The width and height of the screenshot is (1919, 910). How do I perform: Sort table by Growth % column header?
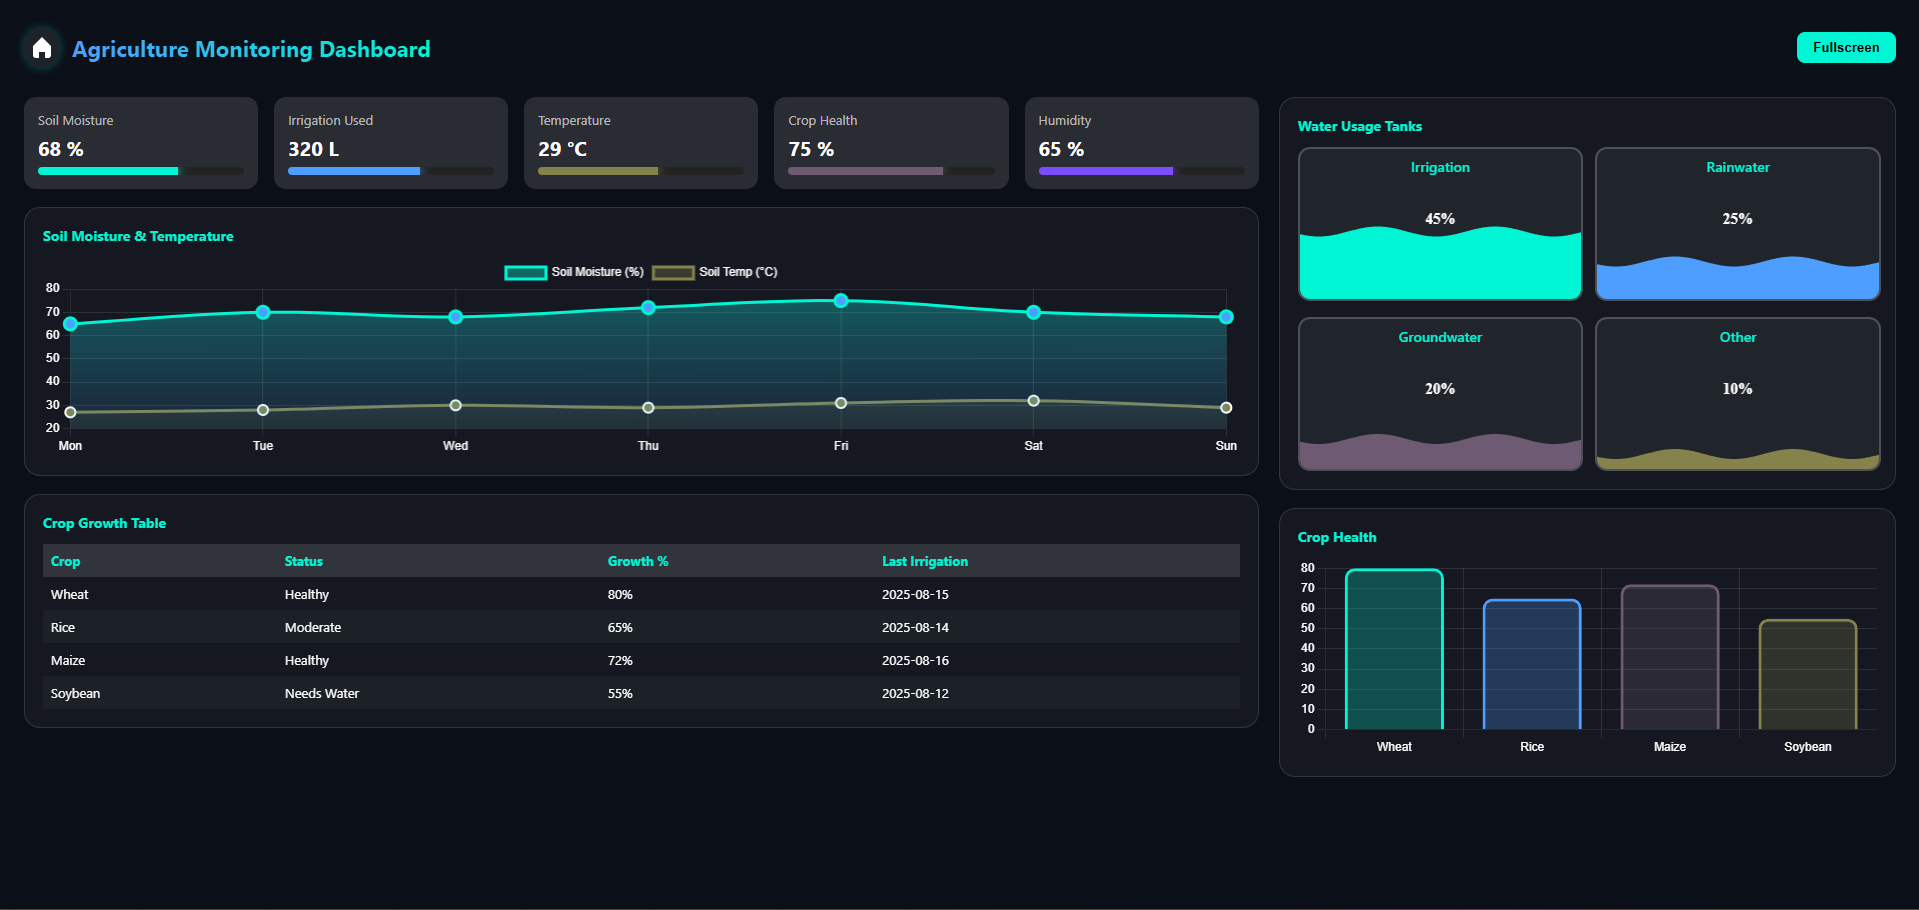(638, 561)
